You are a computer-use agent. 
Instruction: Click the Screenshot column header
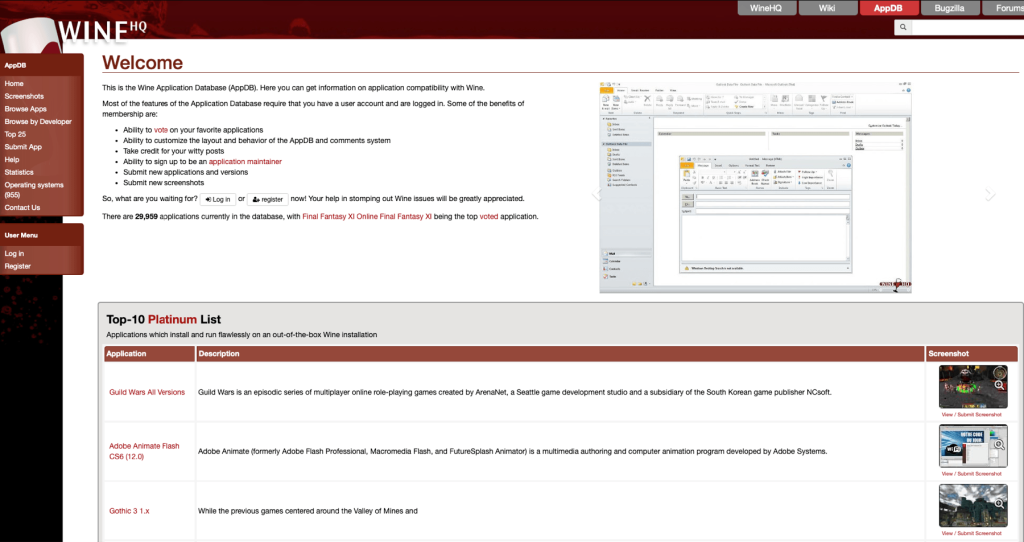[972, 354]
